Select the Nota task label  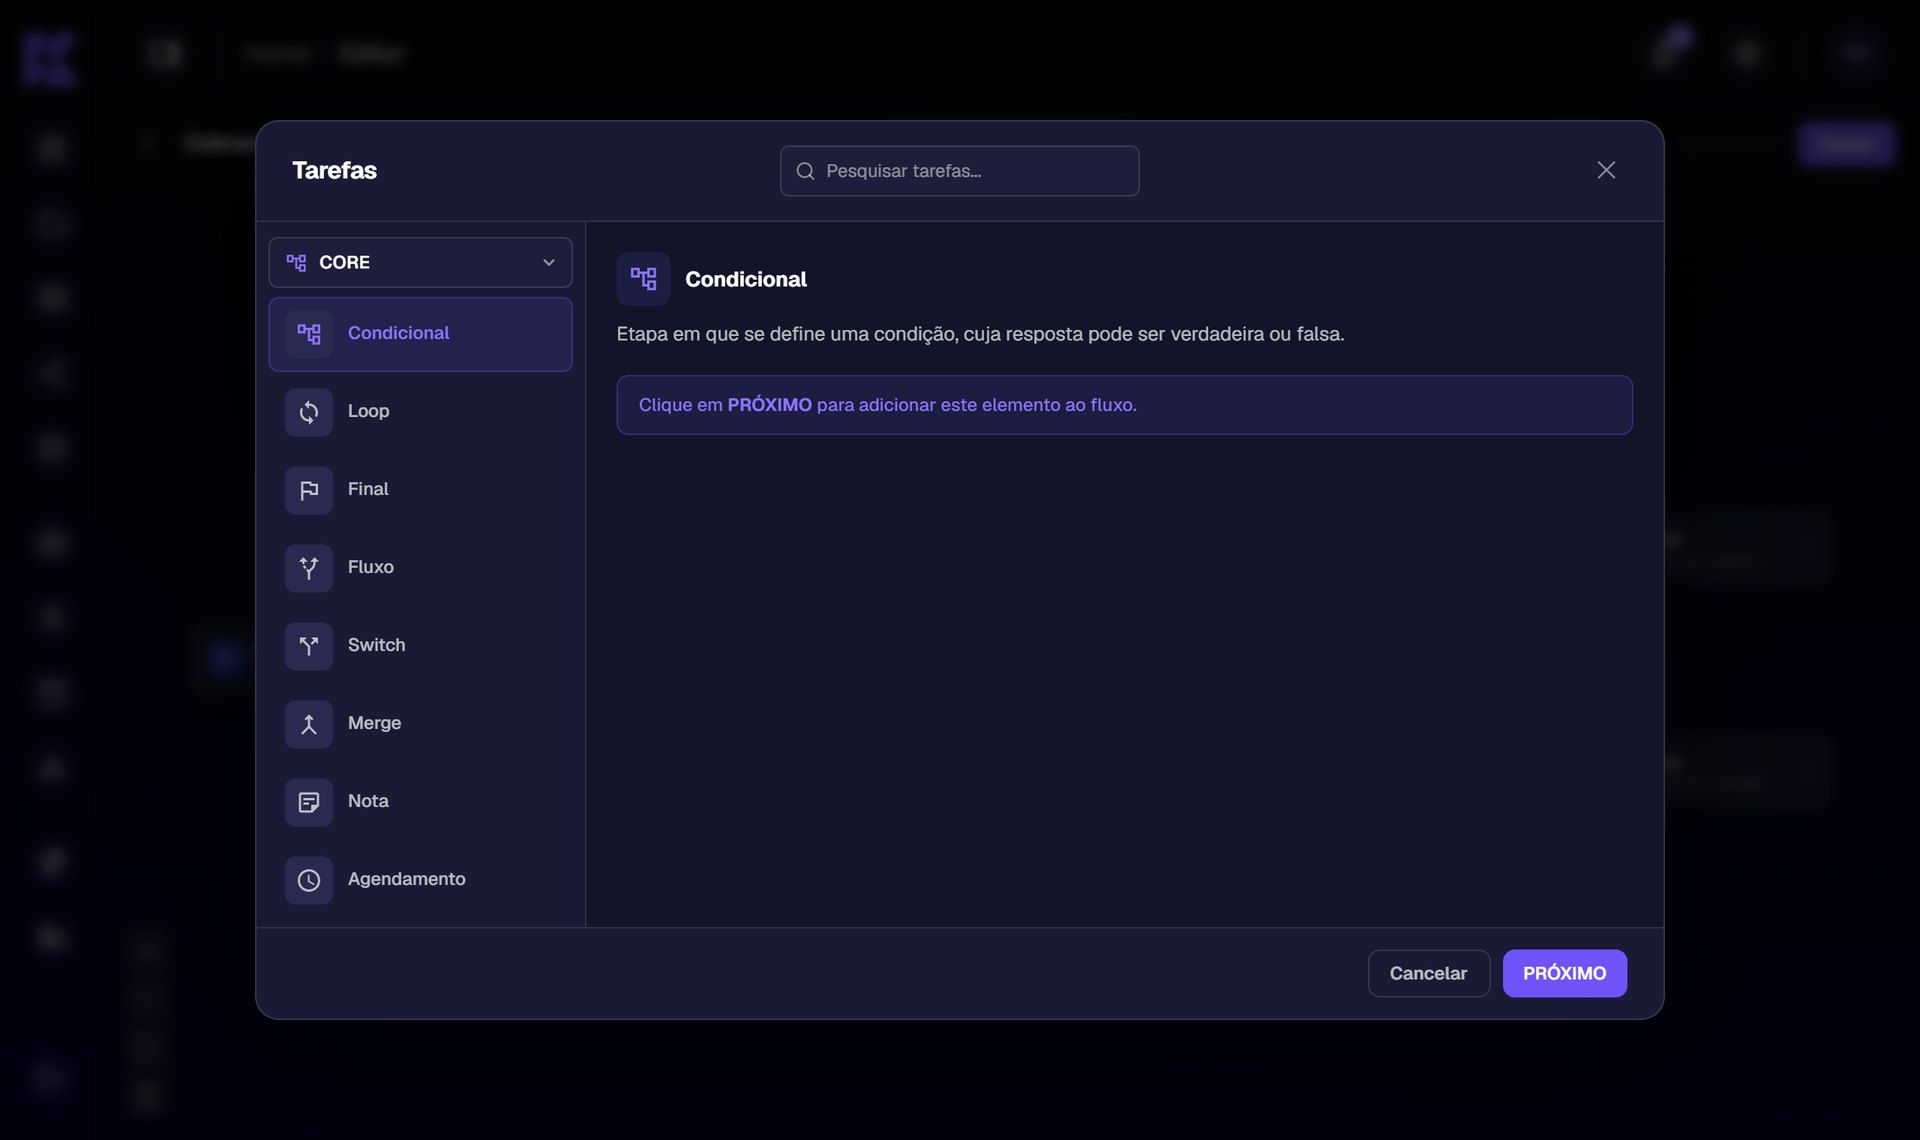tap(368, 801)
